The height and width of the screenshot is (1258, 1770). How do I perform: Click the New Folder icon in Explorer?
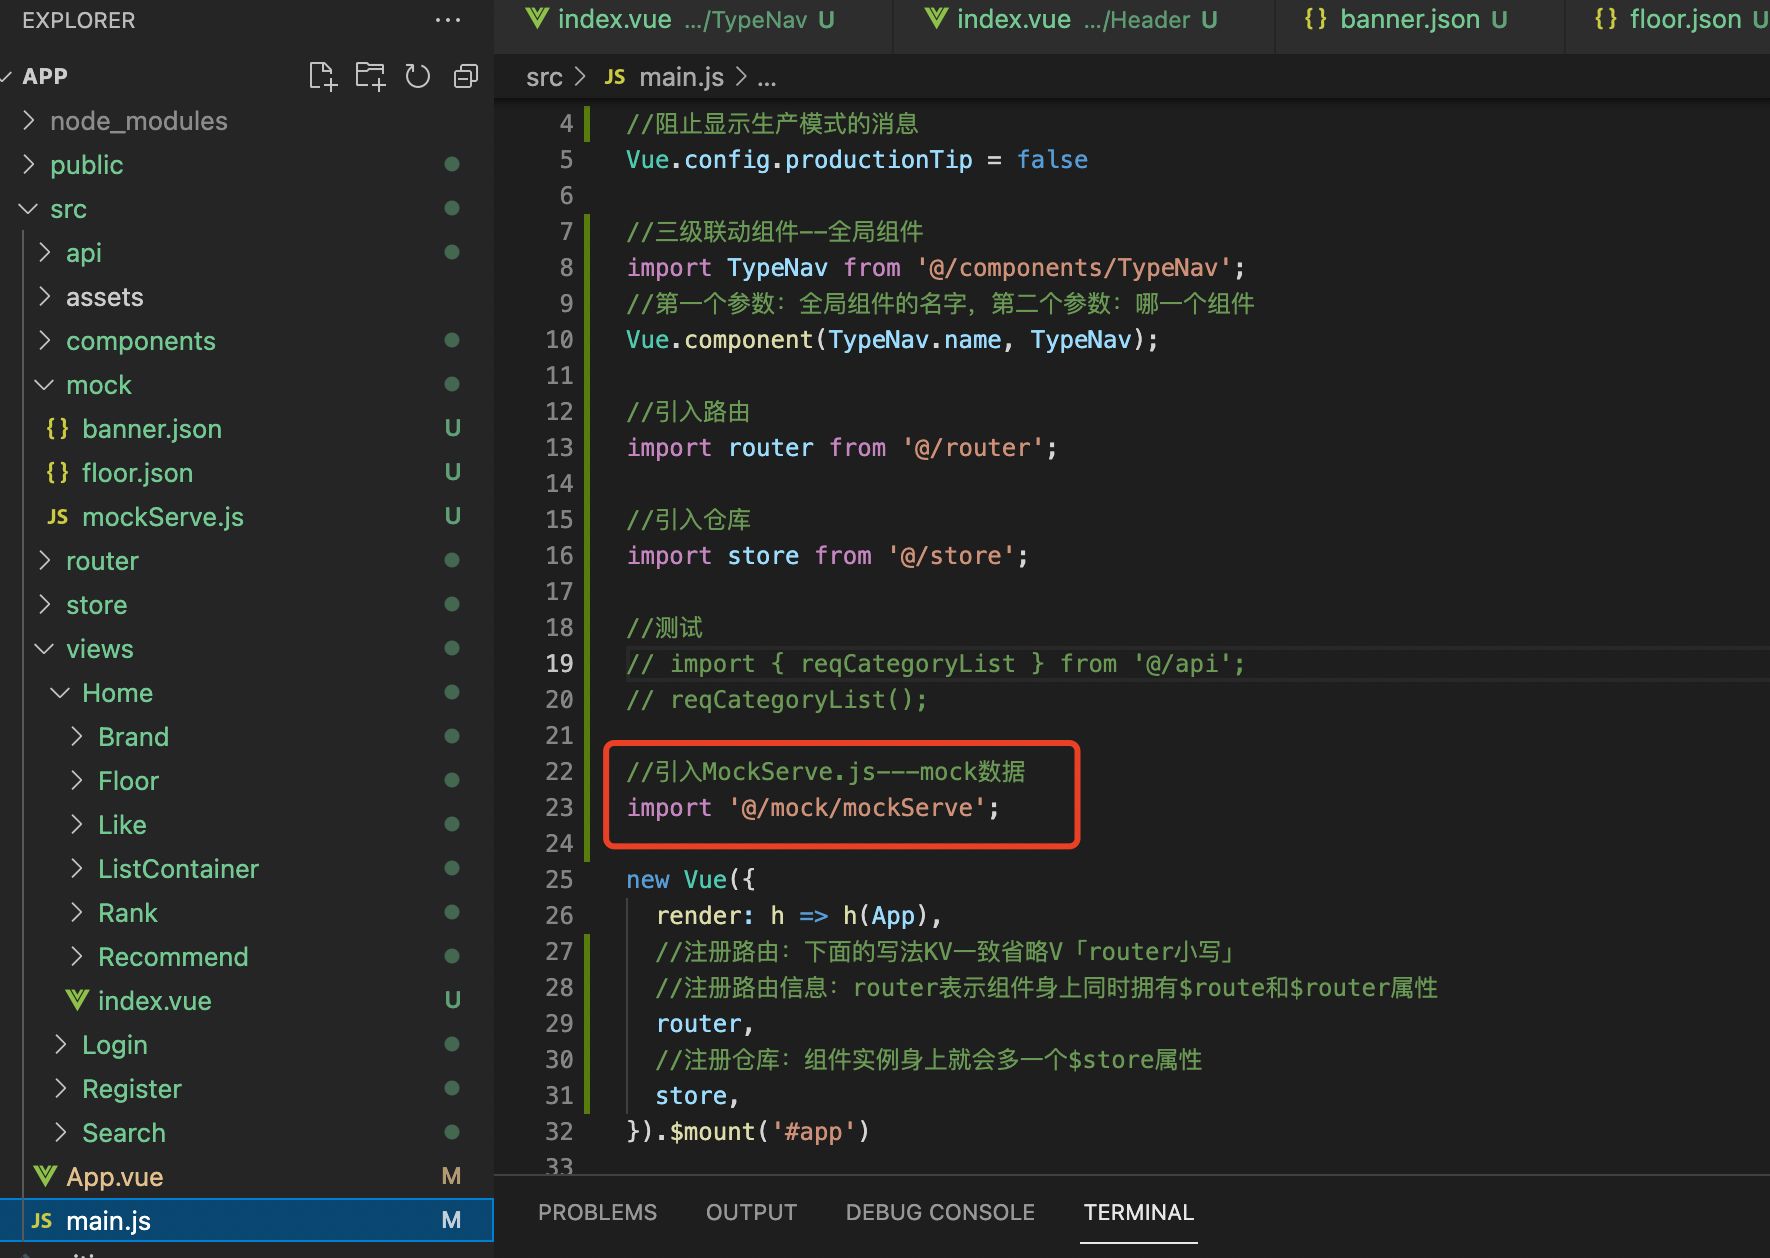pos(370,76)
